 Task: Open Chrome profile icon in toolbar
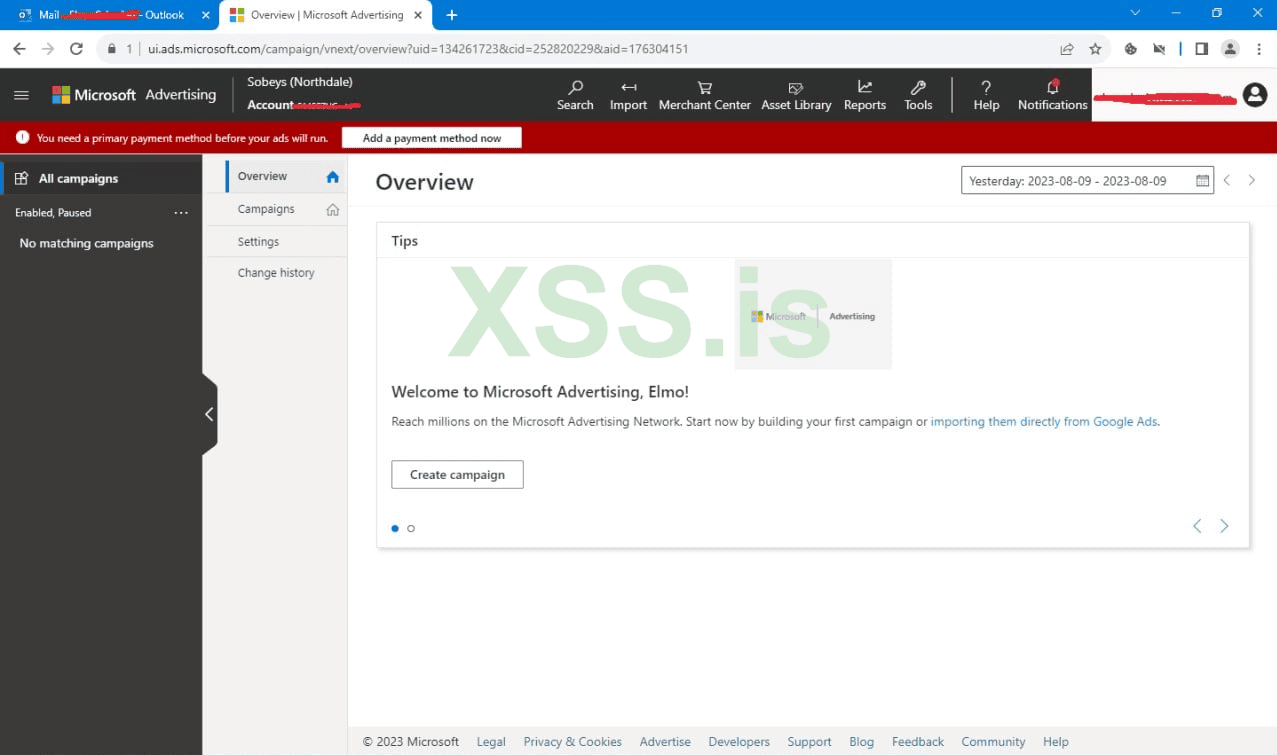[1230, 48]
